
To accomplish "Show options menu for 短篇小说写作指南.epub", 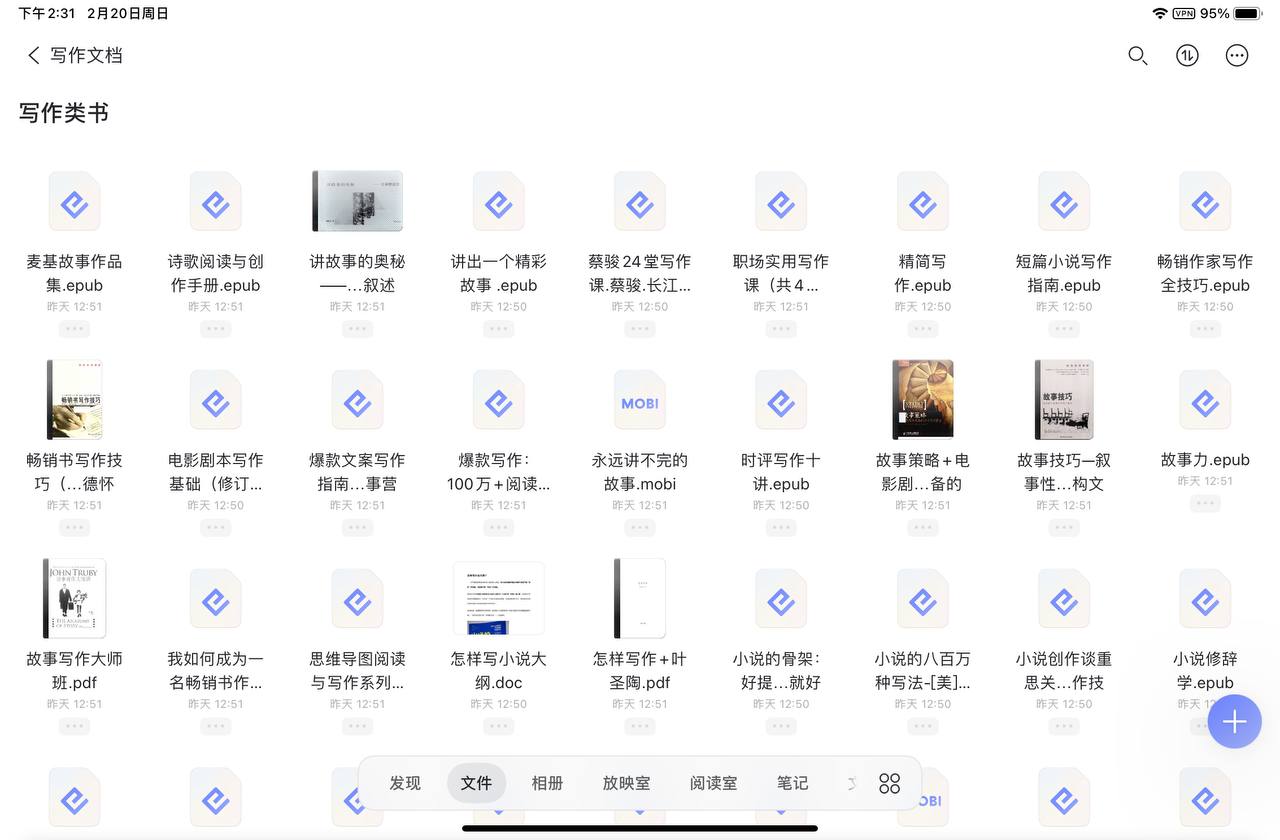I will click(x=1064, y=328).
